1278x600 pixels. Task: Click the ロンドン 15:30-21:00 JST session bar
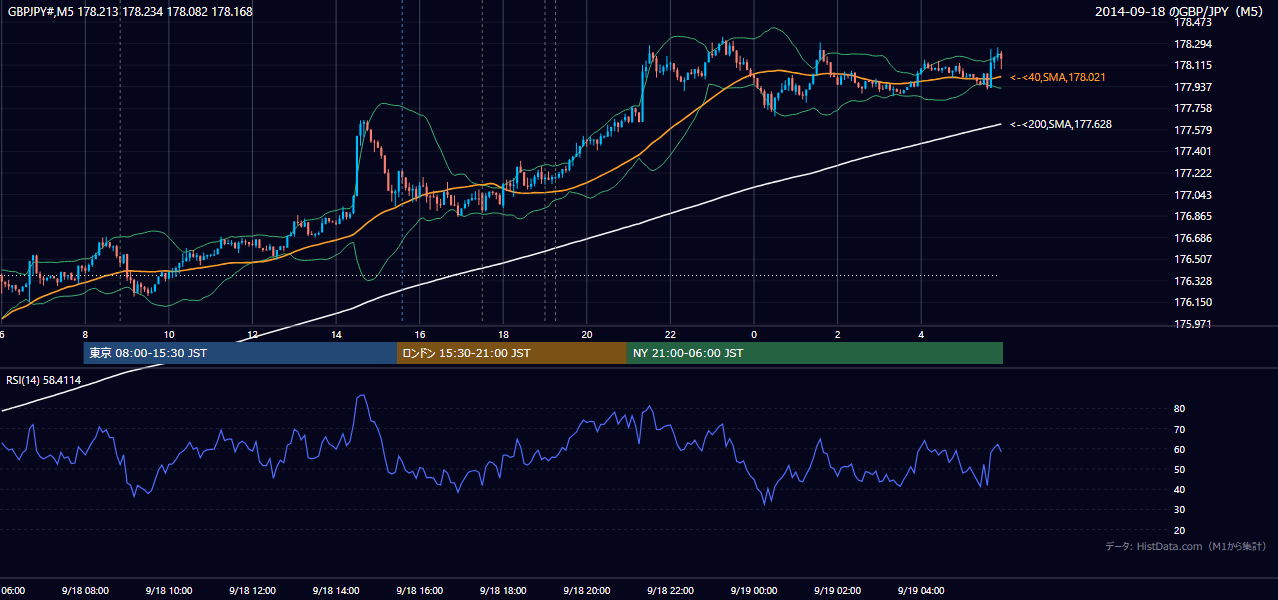point(512,353)
